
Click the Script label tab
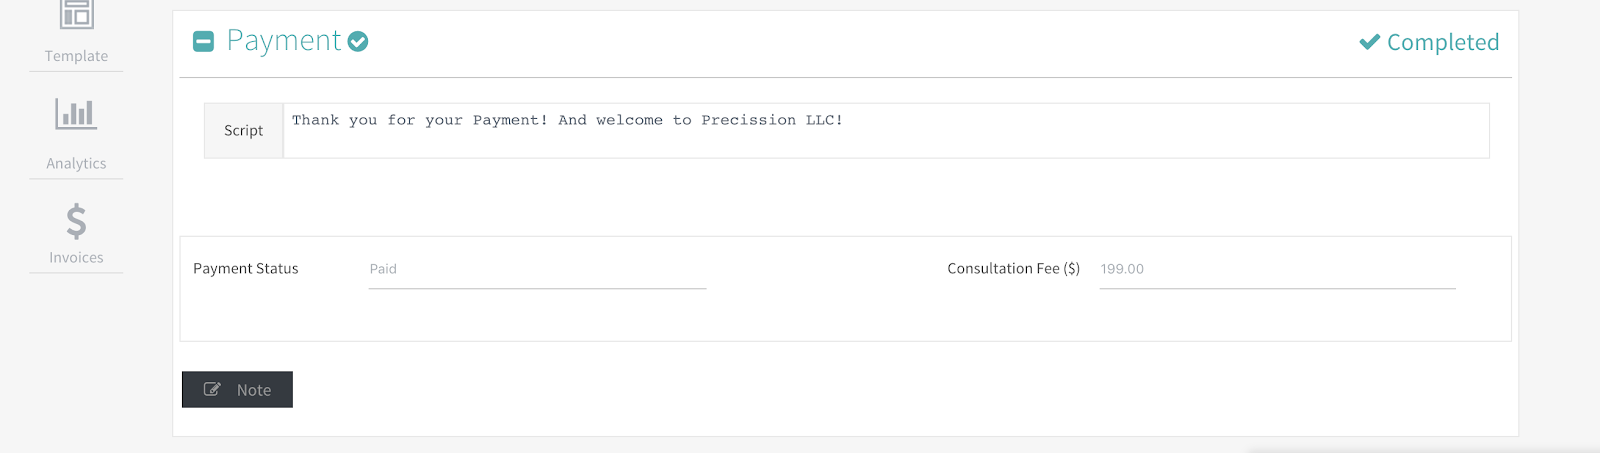pyautogui.click(x=244, y=131)
